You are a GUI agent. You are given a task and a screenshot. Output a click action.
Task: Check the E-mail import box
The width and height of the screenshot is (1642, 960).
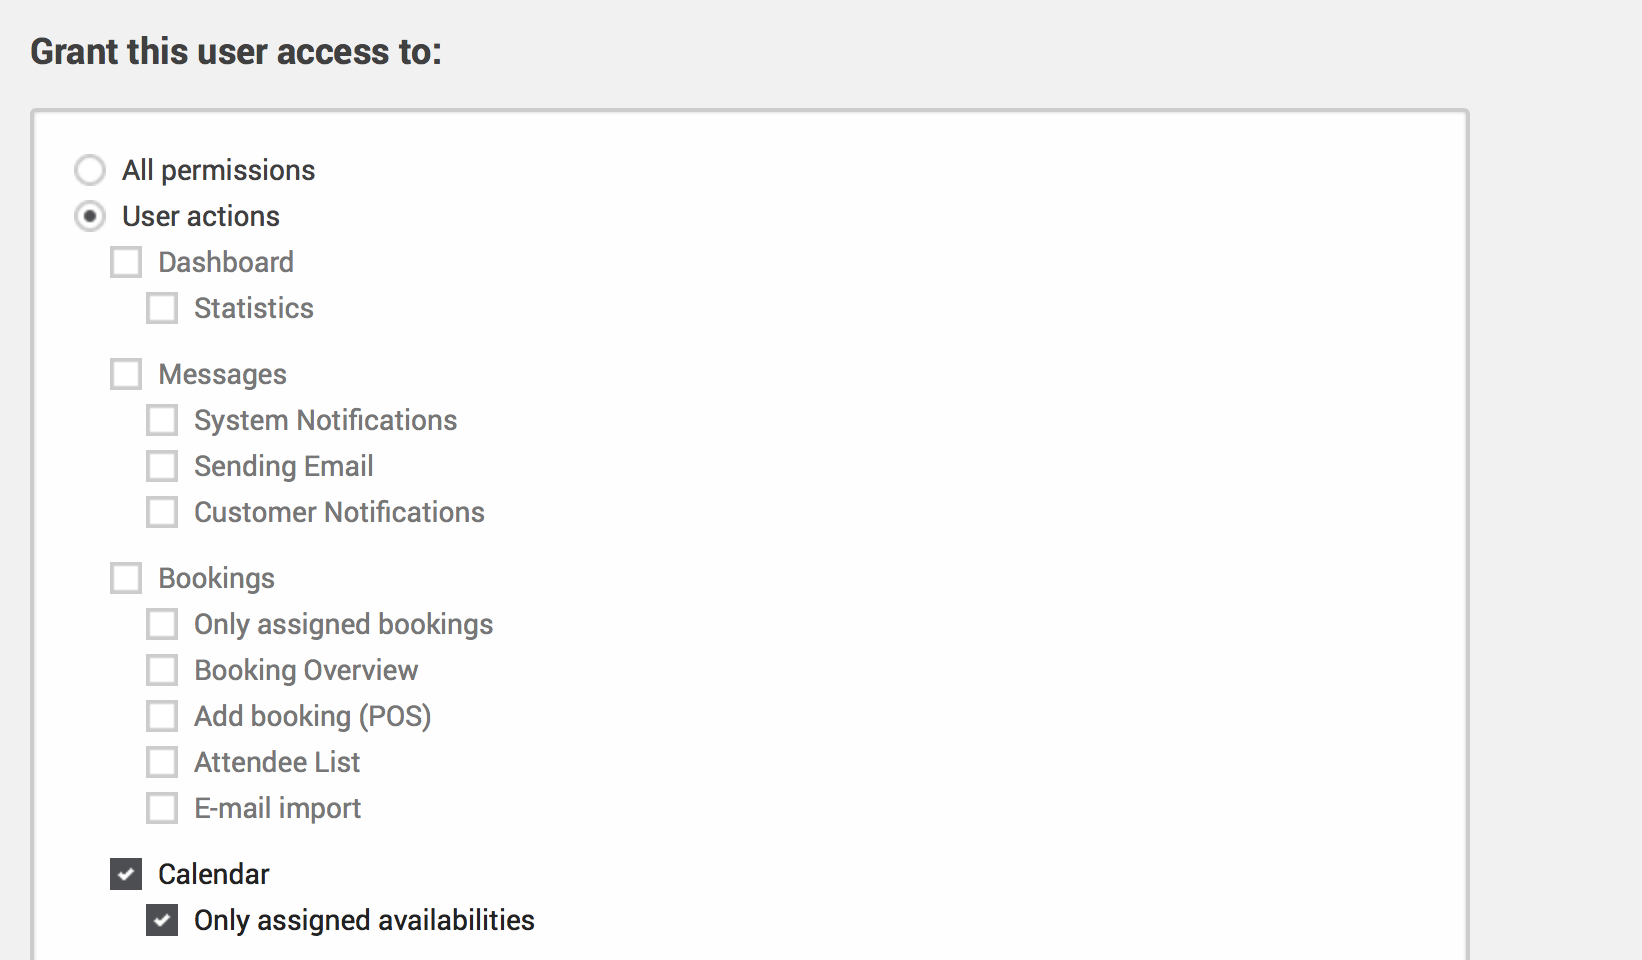click(x=162, y=808)
